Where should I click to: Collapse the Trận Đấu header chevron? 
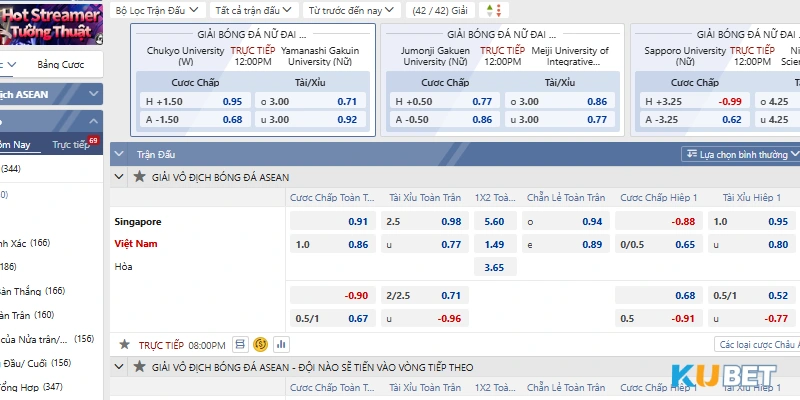pyautogui.click(x=119, y=154)
